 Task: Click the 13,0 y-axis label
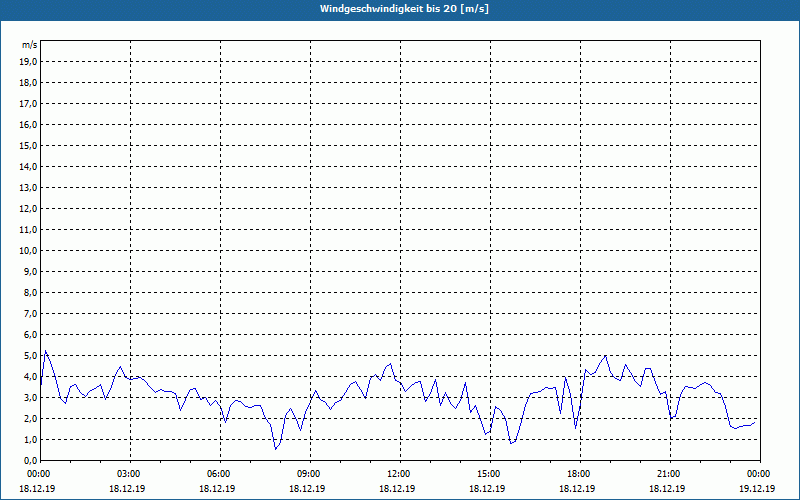point(28,187)
